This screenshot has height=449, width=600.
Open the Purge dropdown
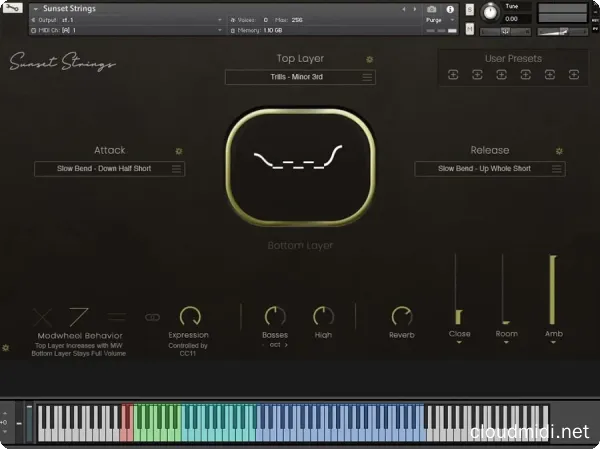(x=440, y=20)
